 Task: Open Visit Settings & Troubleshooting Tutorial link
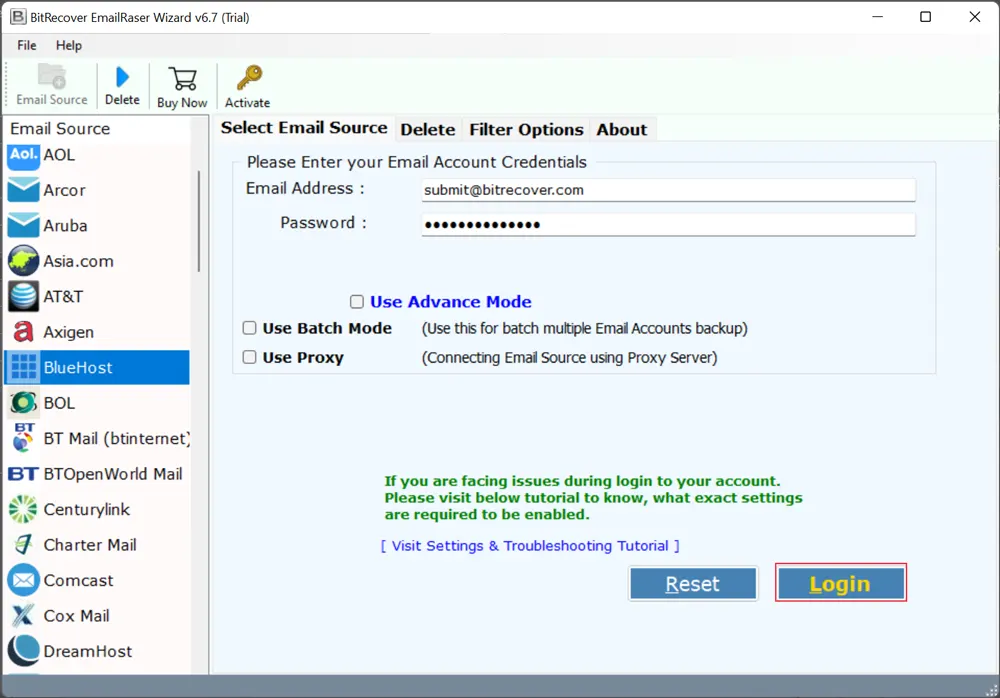click(530, 546)
